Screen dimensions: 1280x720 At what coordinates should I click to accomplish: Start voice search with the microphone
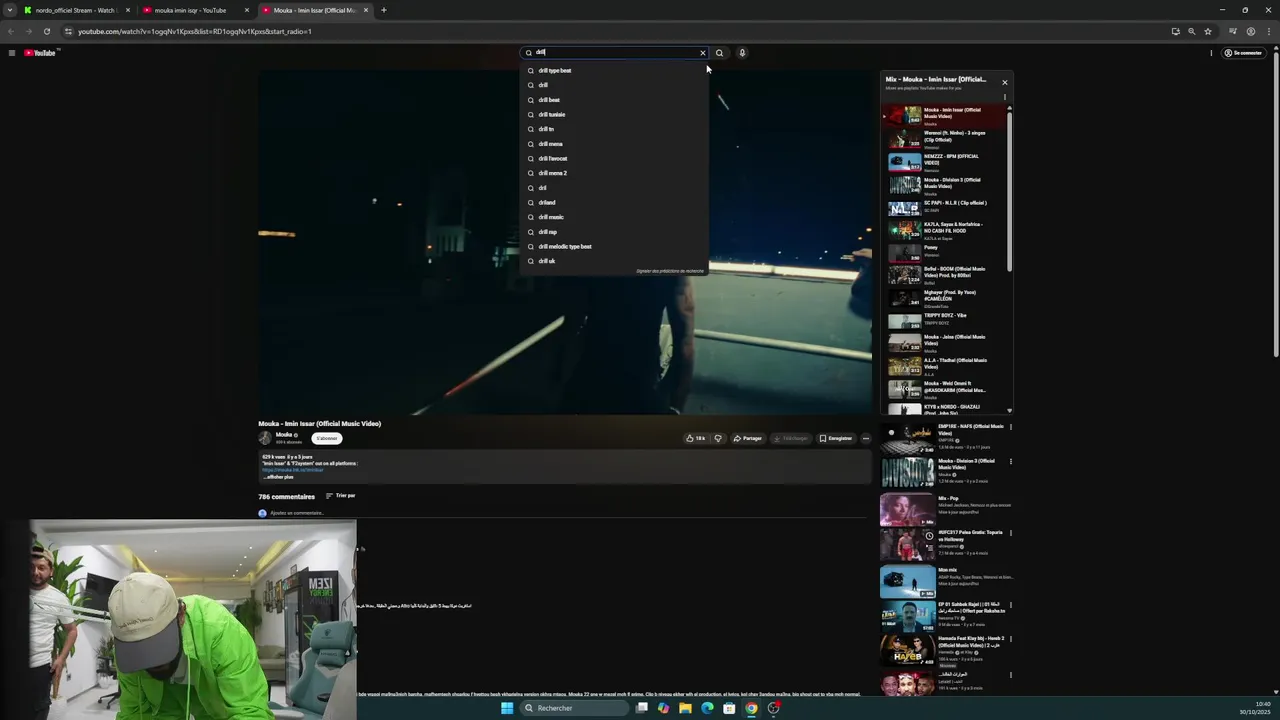[742, 53]
